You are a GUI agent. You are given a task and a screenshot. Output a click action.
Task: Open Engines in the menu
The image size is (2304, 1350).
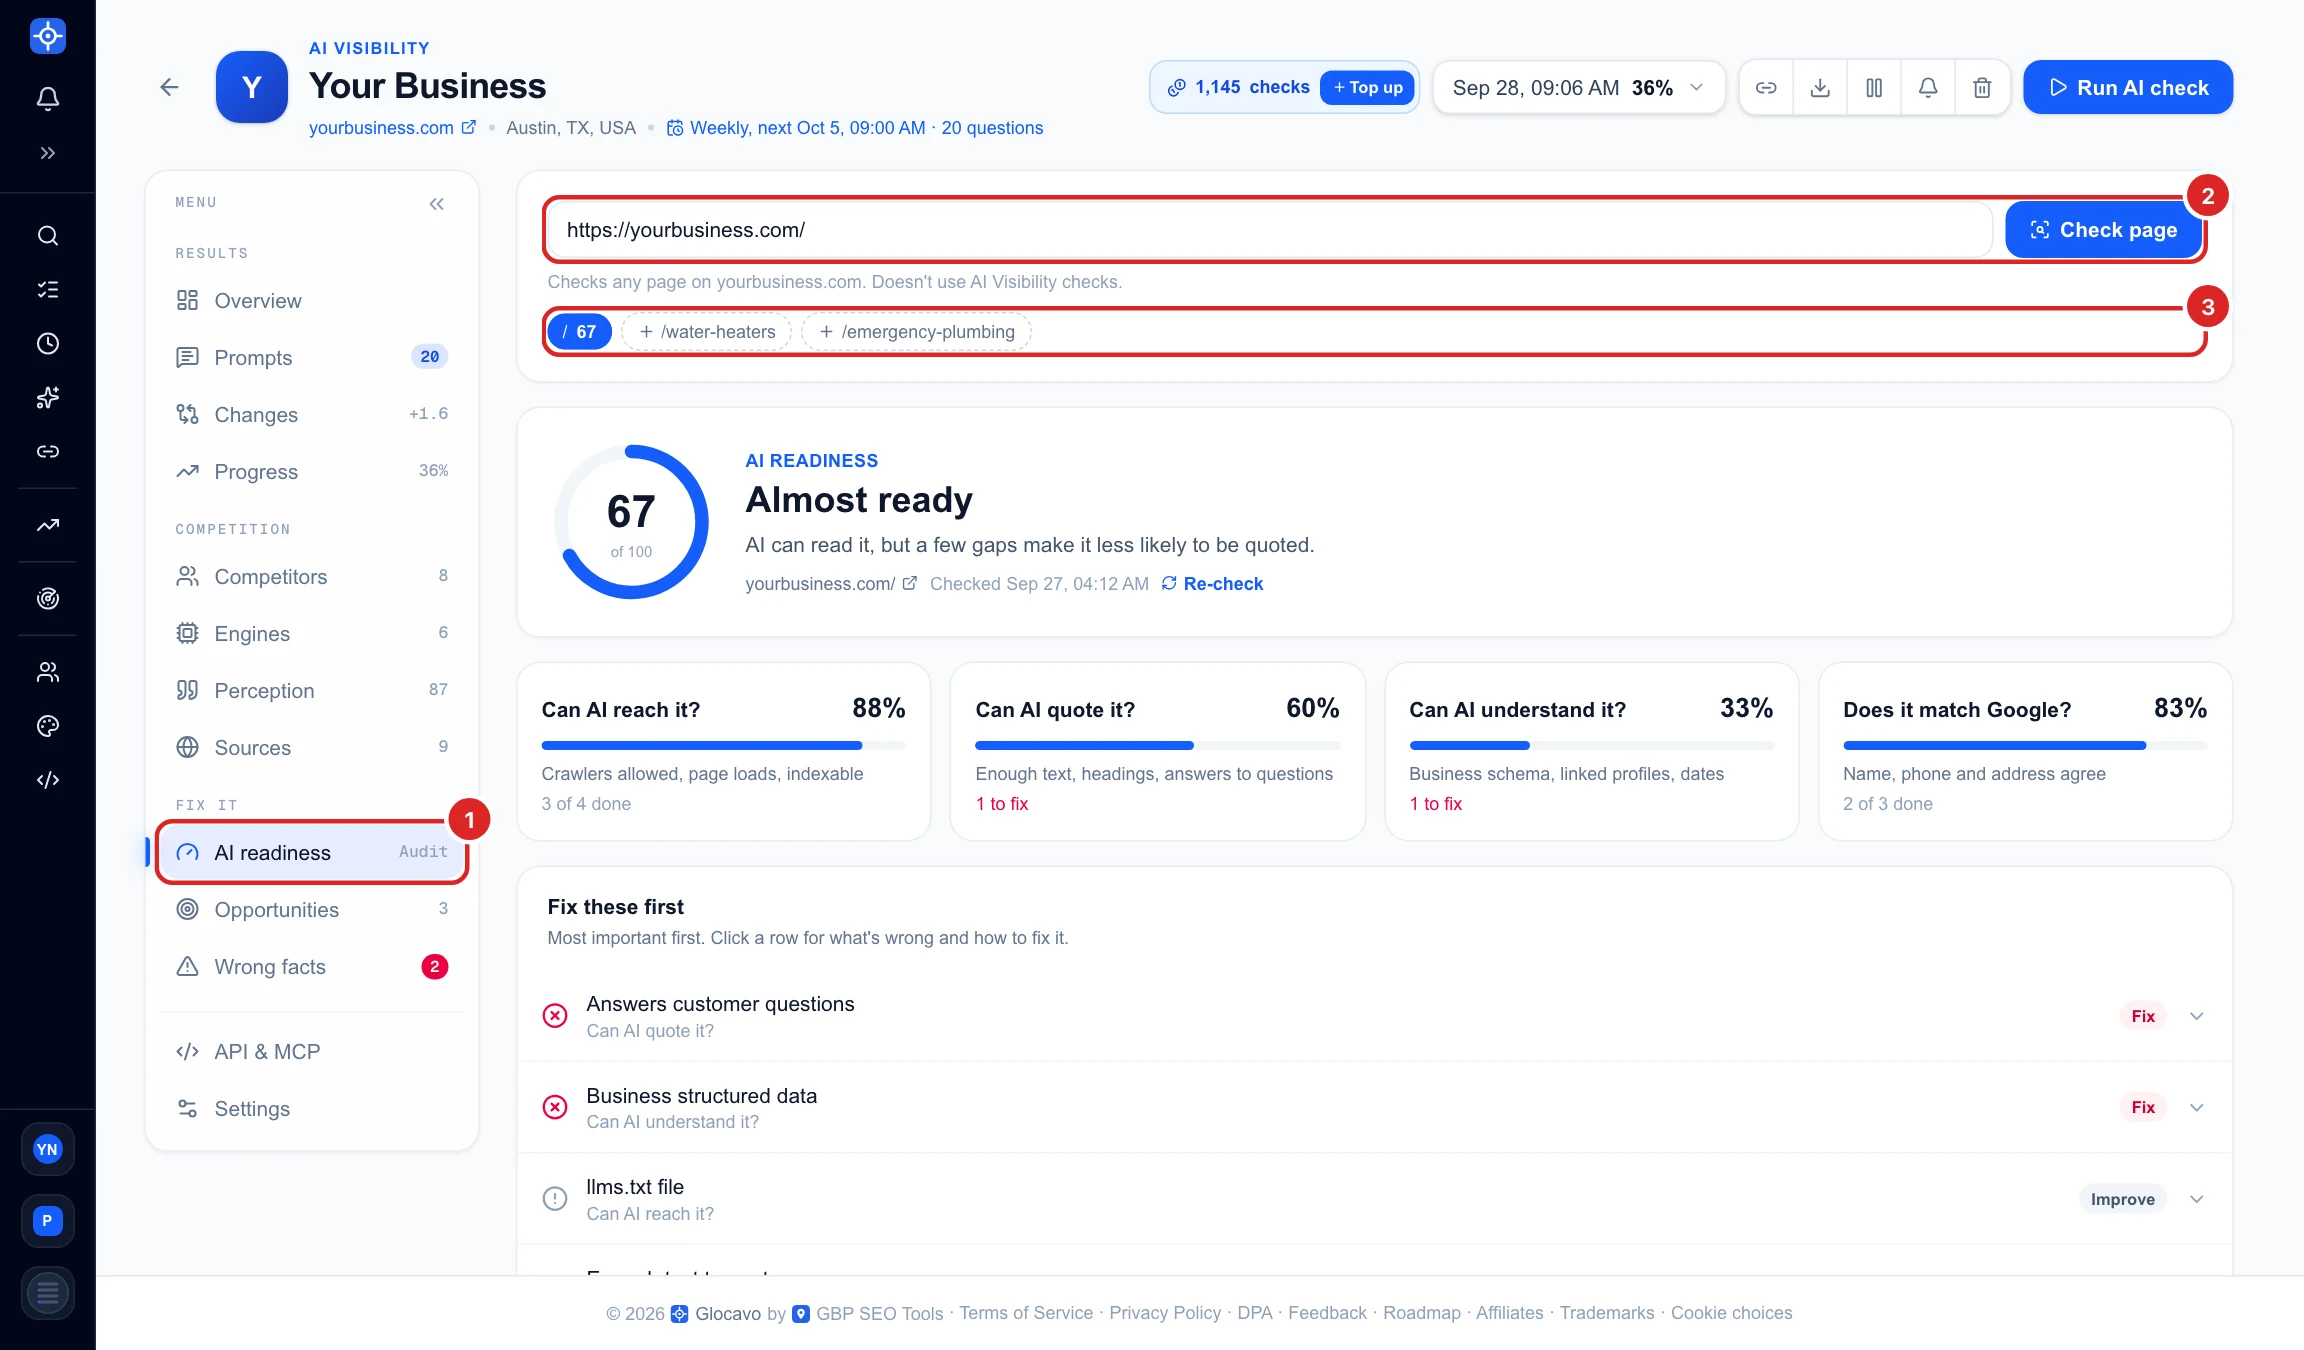312,634
